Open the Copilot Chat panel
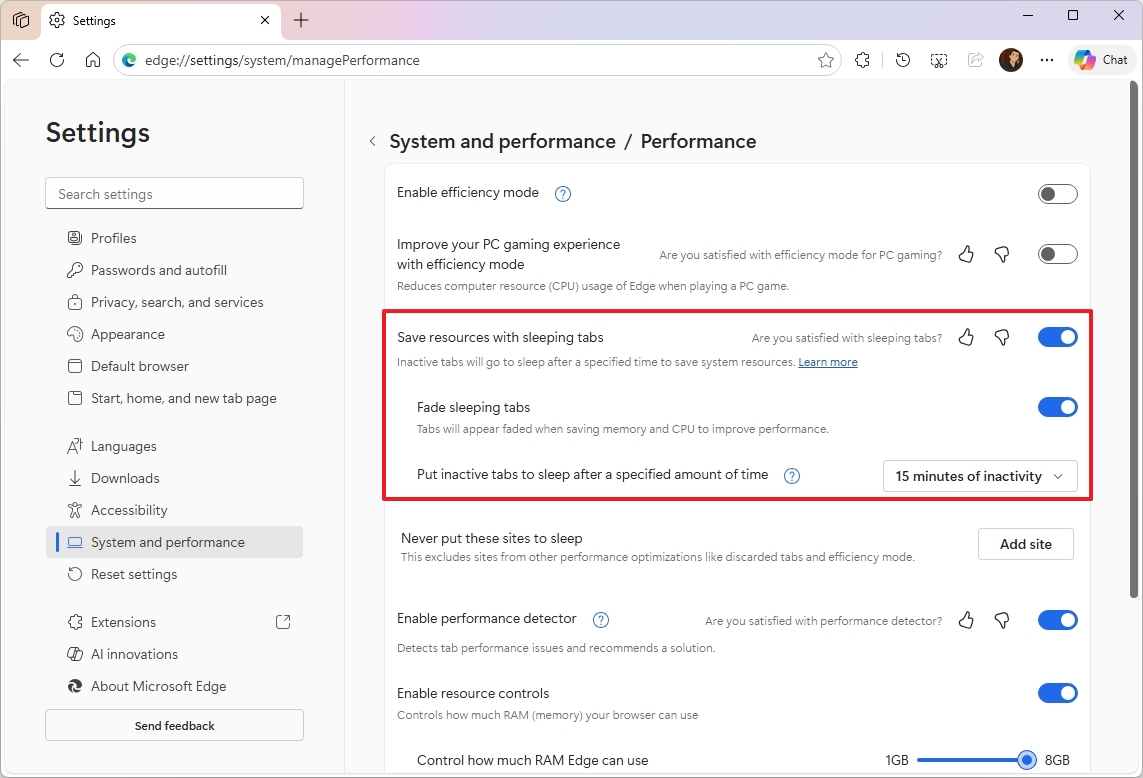Viewport: 1143px width, 778px height. pos(1101,59)
